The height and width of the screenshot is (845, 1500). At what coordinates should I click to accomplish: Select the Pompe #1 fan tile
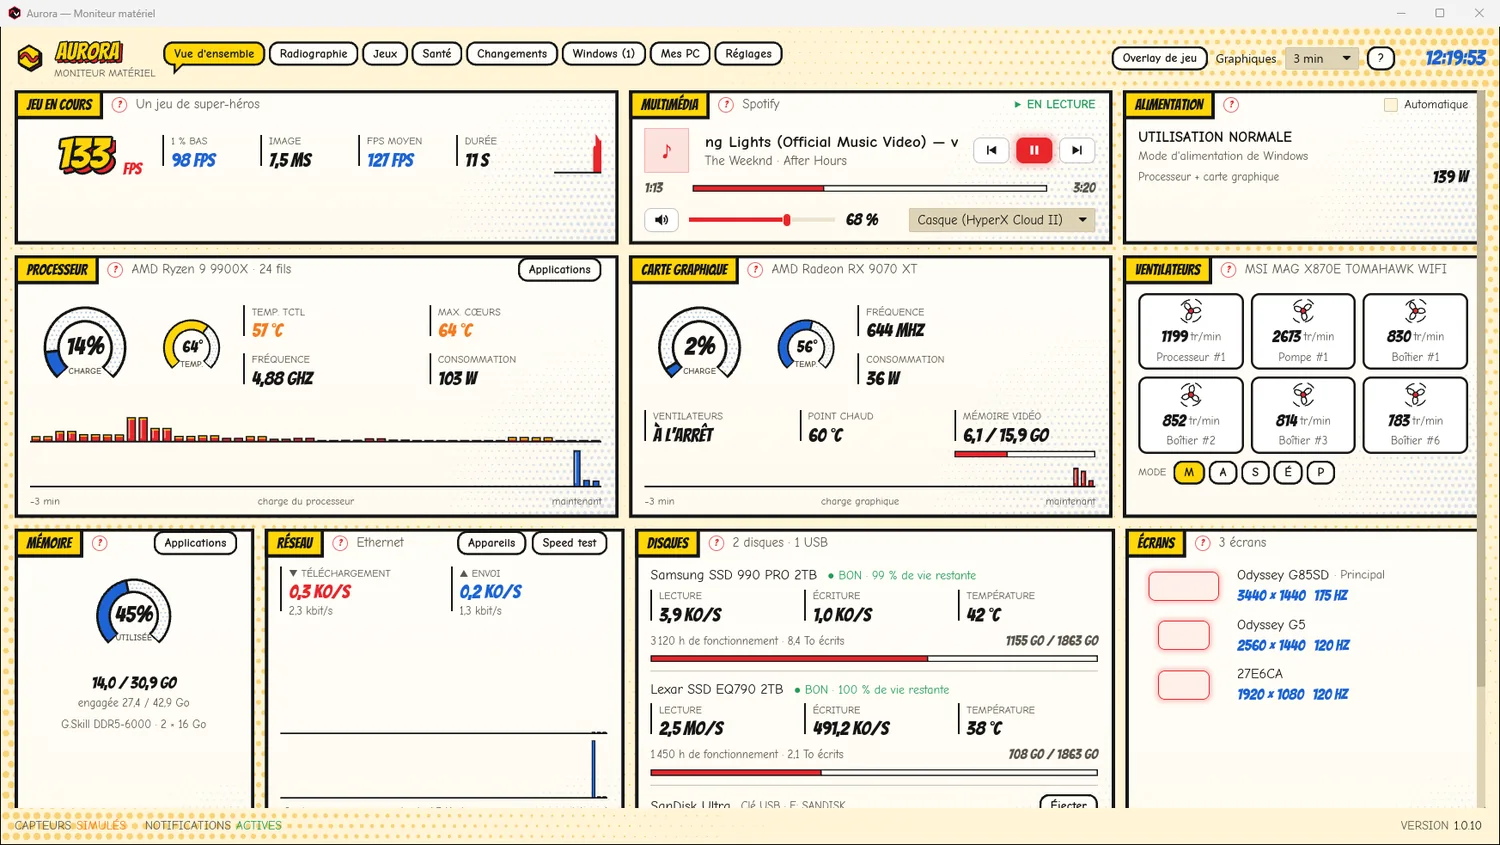point(1303,331)
